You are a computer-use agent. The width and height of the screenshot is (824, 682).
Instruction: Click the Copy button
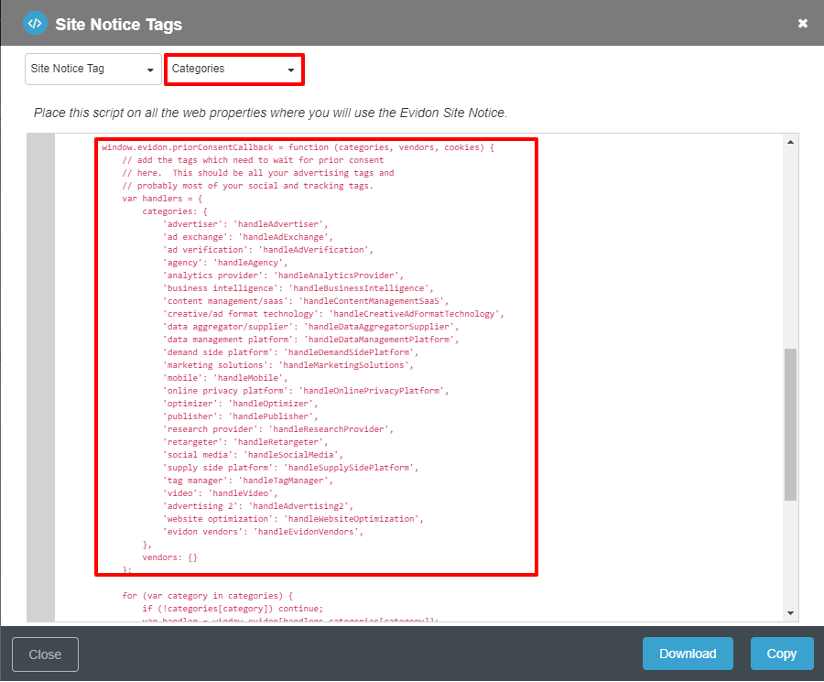(x=781, y=654)
